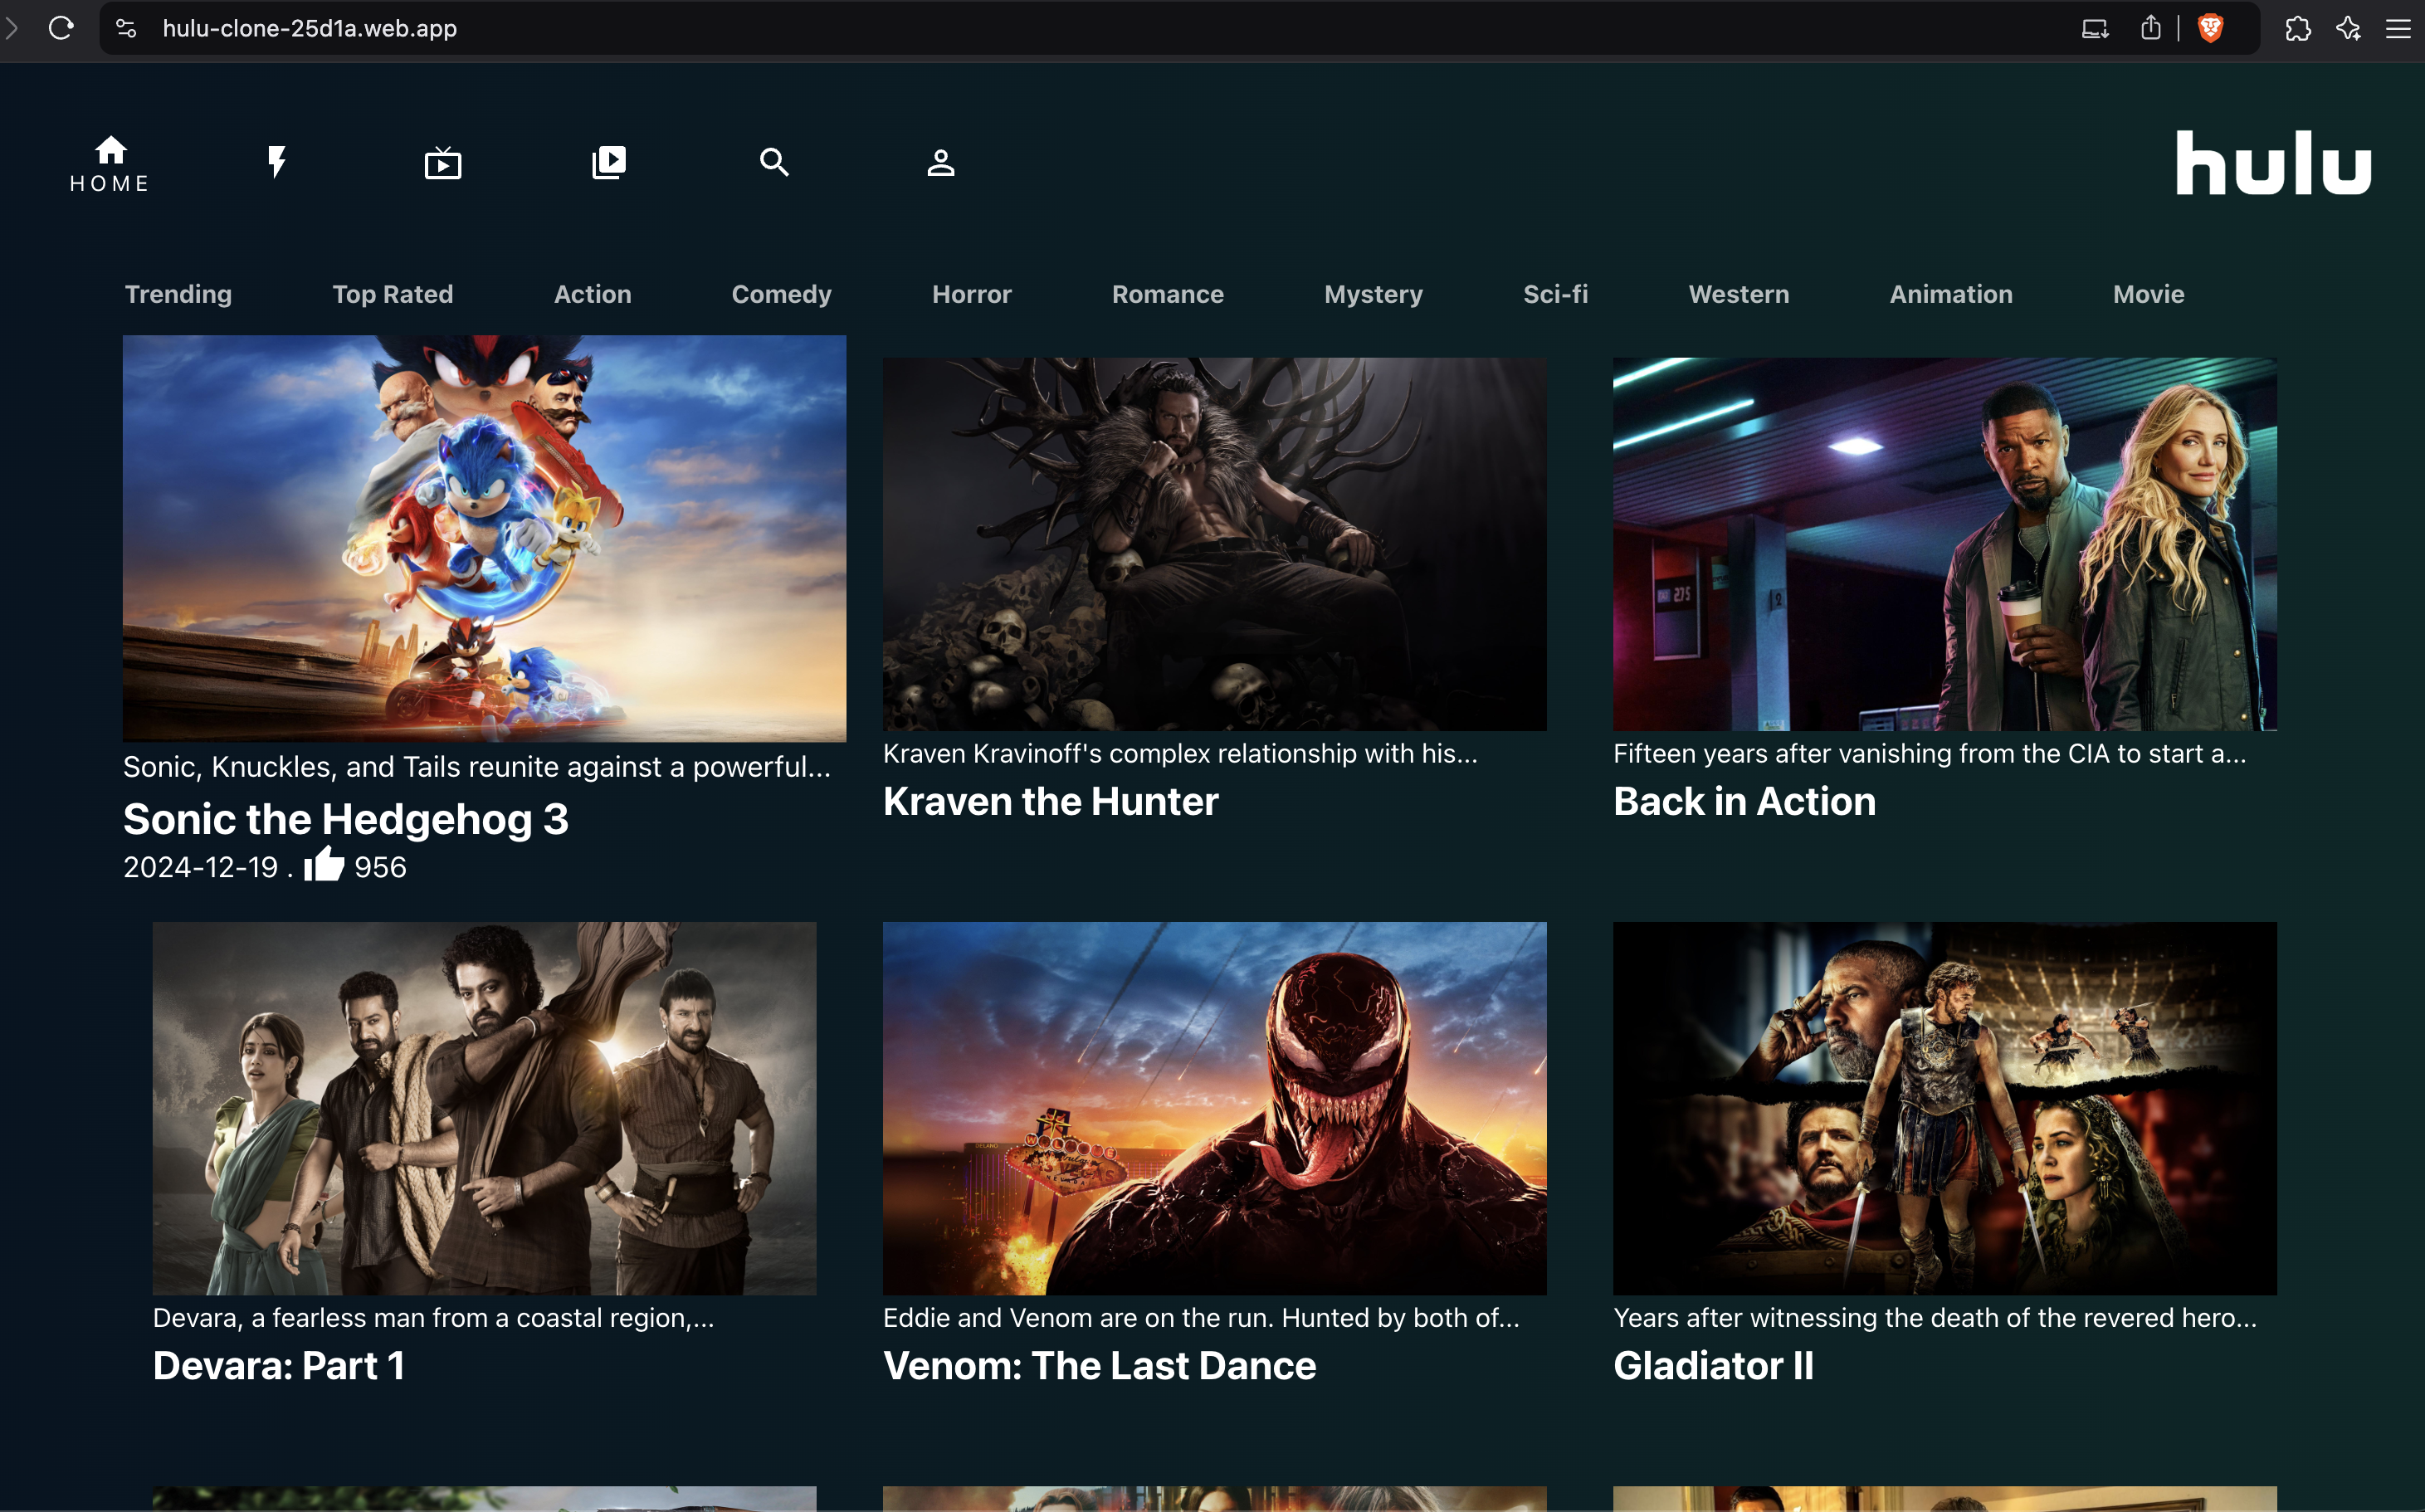Click the Sonic release date 2024-12-19
This screenshot has width=2425, height=1512.
(x=201, y=867)
